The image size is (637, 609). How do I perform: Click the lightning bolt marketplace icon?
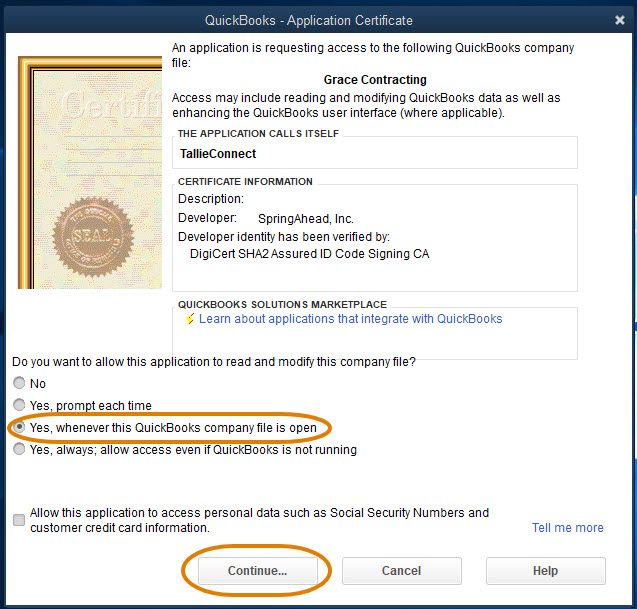[190, 319]
